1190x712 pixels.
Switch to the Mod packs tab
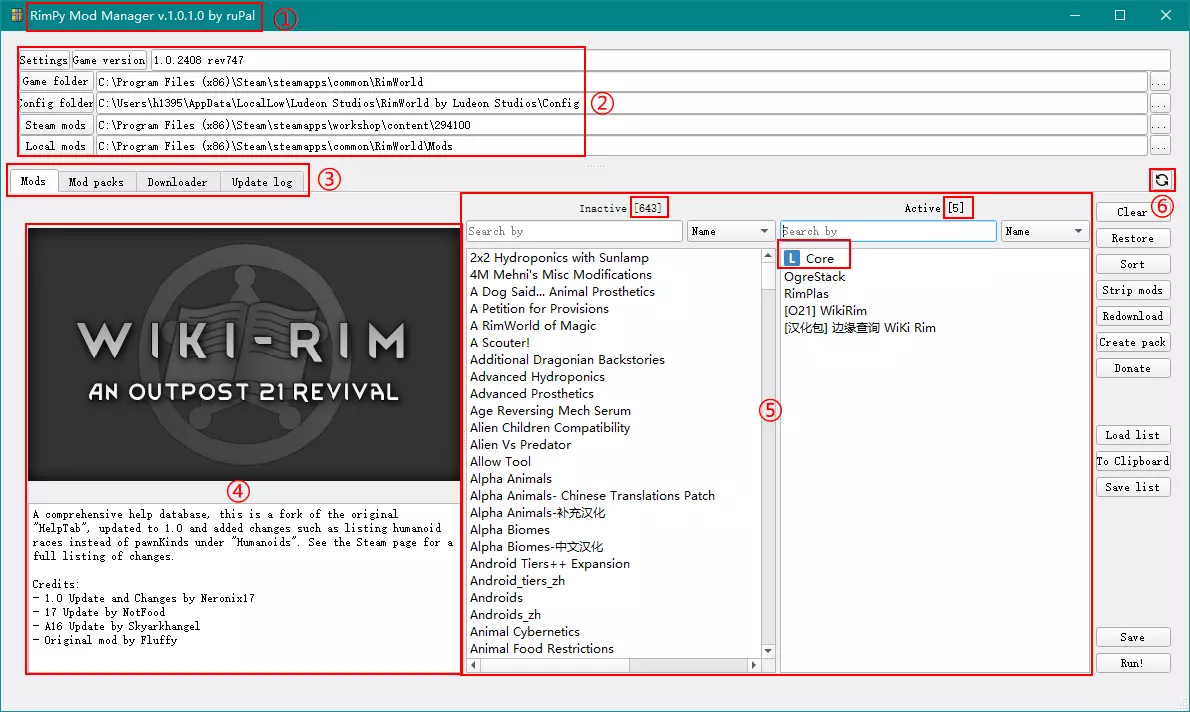[x=96, y=182]
